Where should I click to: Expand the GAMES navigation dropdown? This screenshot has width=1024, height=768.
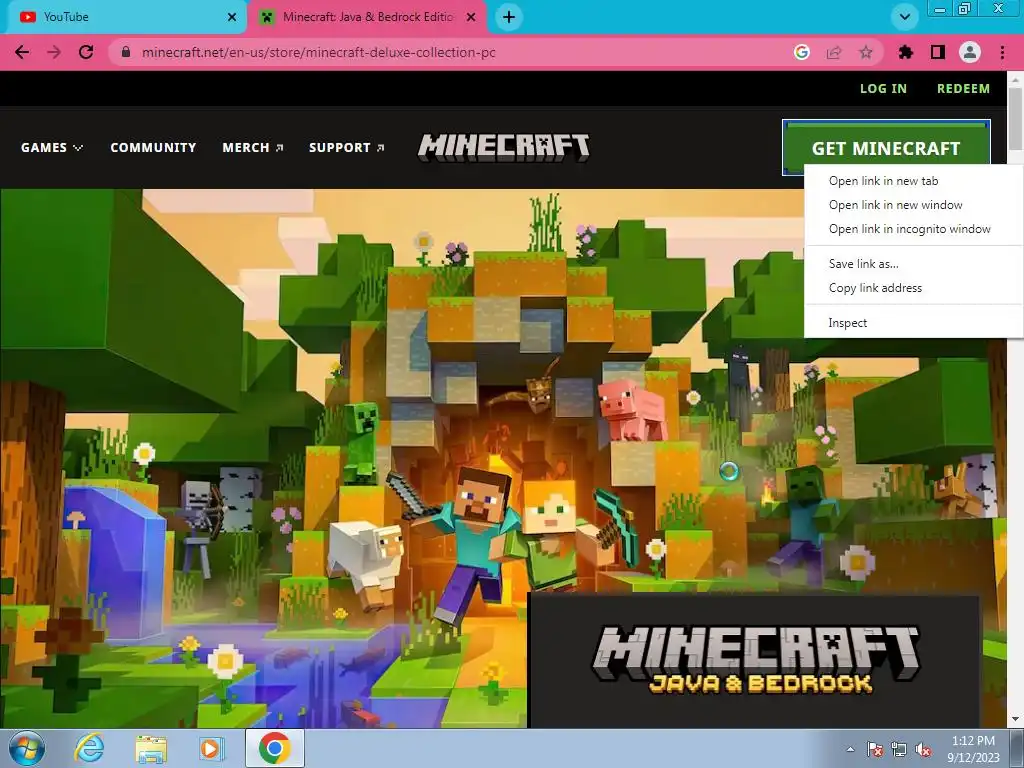[52, 148]
